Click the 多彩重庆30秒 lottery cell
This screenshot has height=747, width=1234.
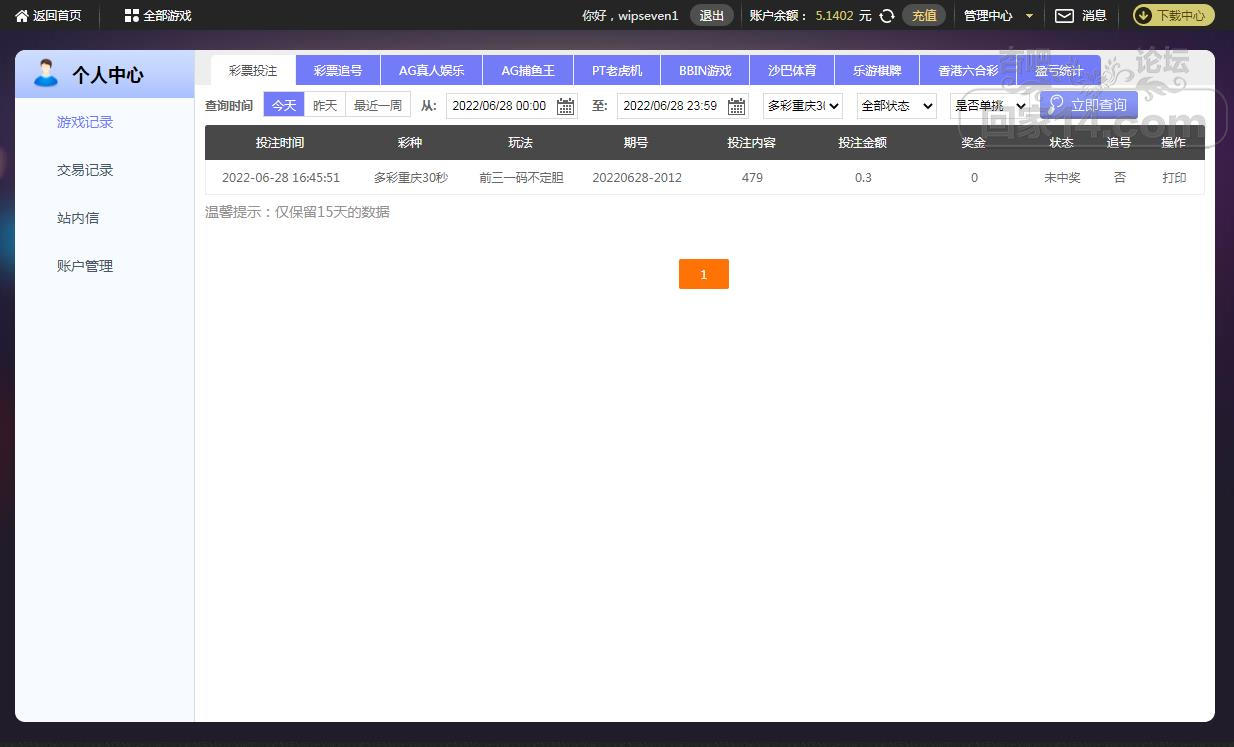click(411, 178)
